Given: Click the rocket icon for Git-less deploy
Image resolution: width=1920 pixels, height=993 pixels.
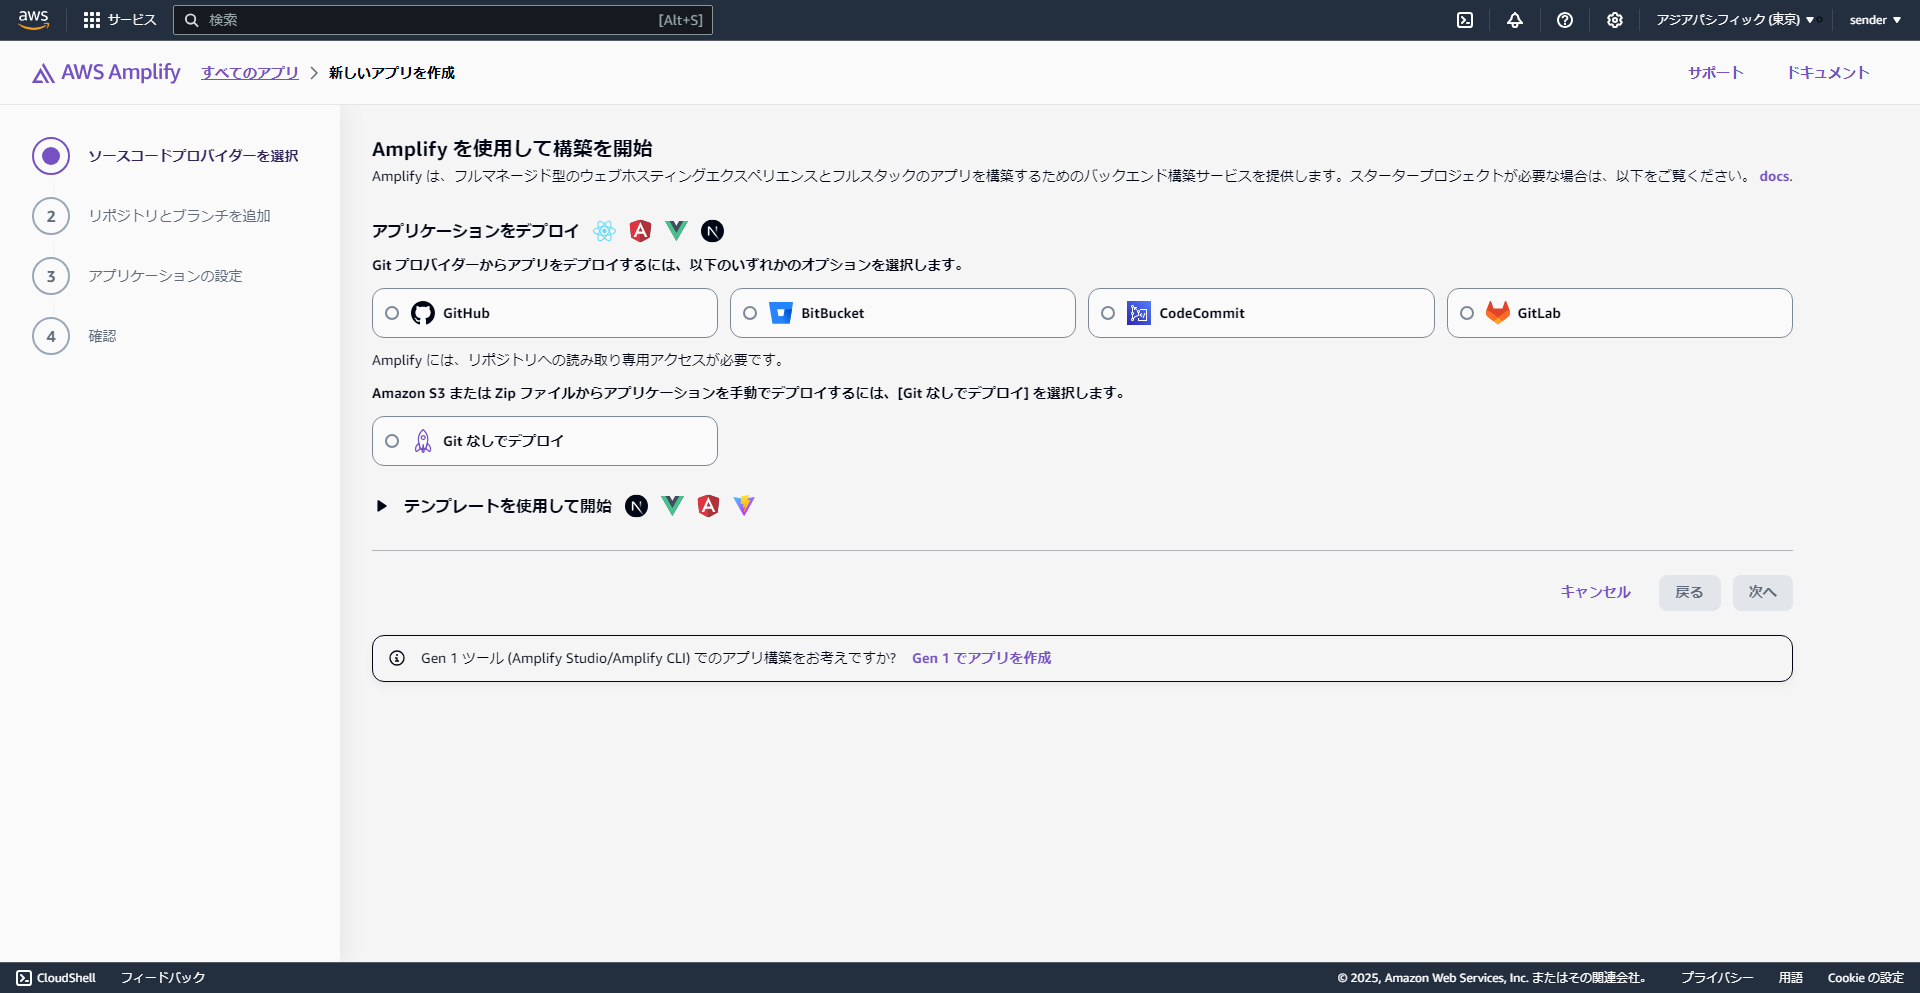Looking at the screenshot, I should (423, 441).
